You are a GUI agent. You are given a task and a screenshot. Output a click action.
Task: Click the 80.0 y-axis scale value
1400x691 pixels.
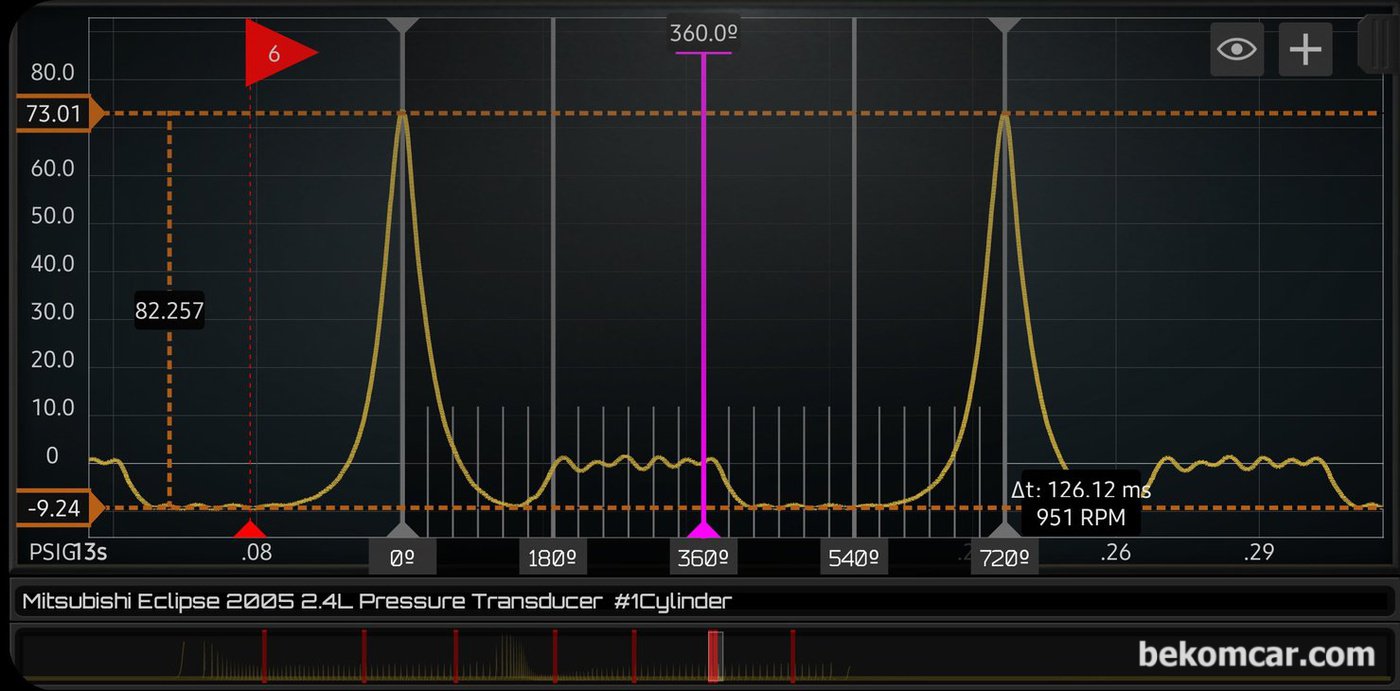tap(53, 73)
